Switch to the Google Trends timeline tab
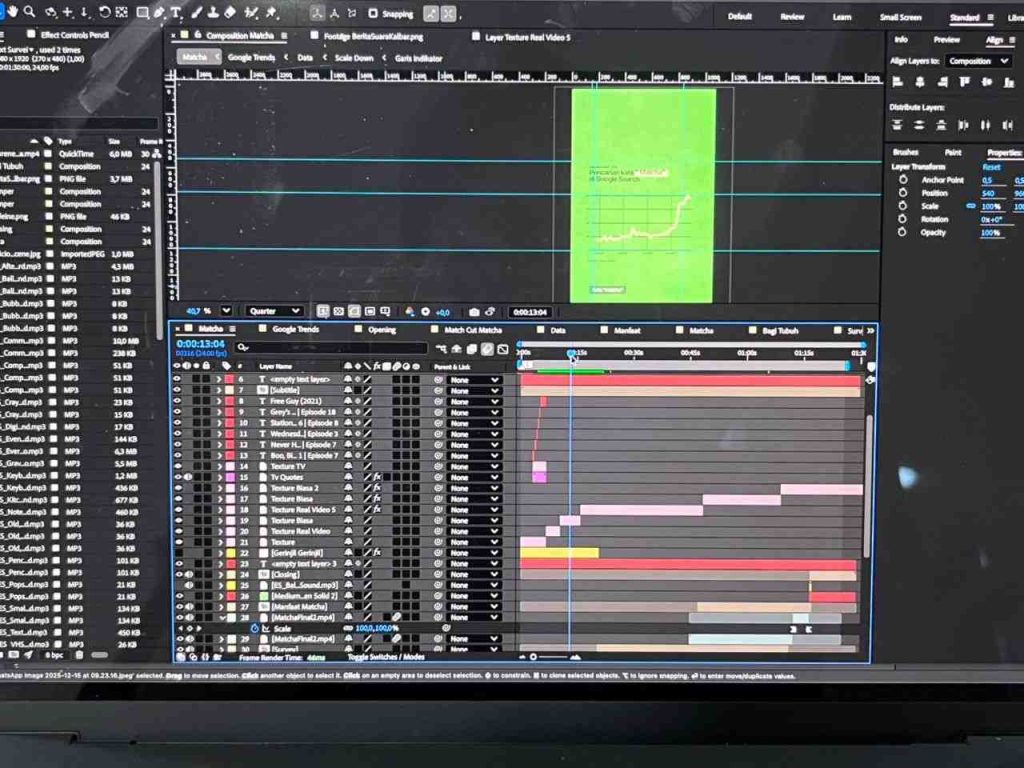This screenshot has height=768, width=1024. 295,330
